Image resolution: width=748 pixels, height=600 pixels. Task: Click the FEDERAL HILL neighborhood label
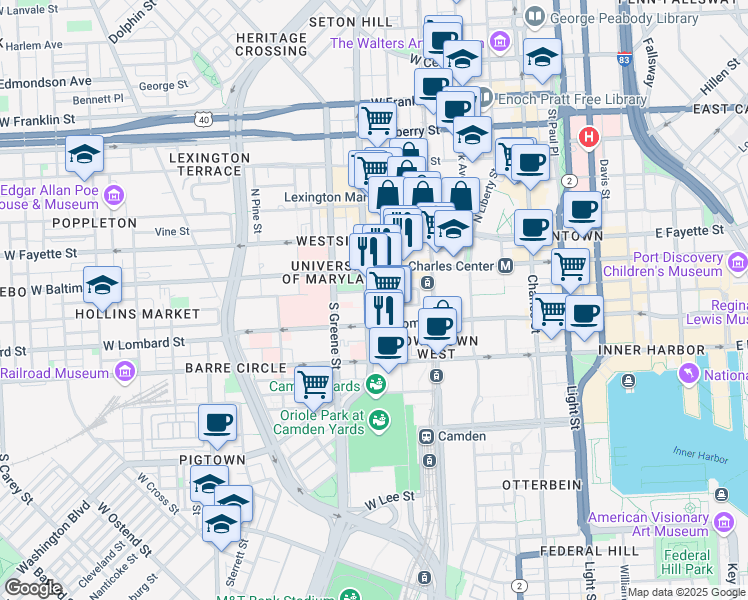pyautogui.click(x=589, y=551)
